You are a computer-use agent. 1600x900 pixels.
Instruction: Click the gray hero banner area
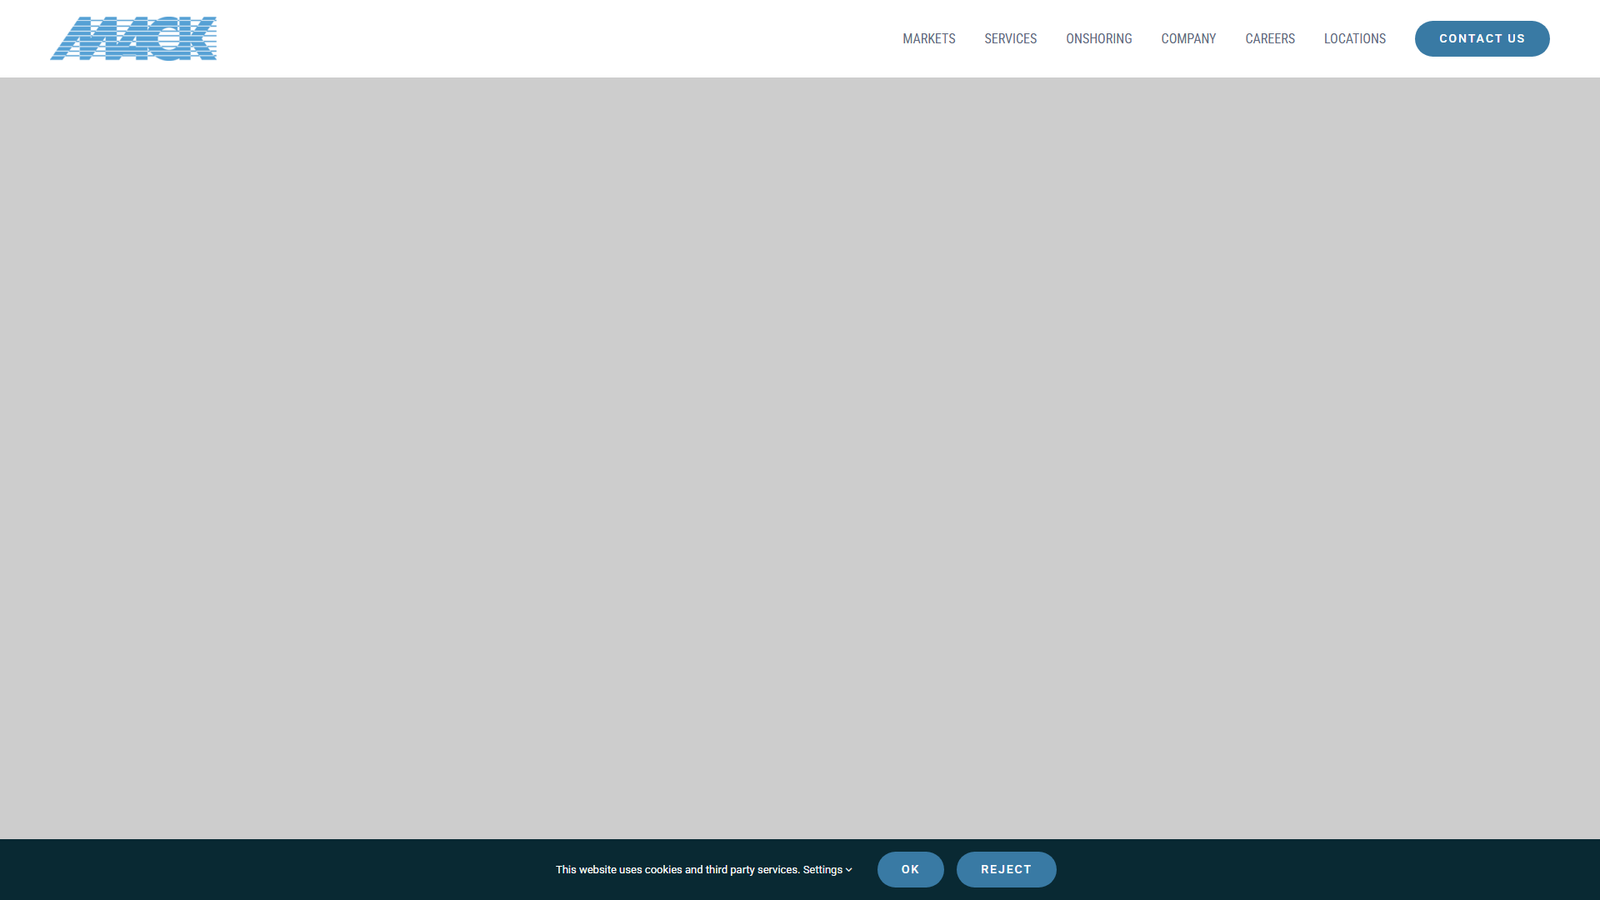coord(800,450)
